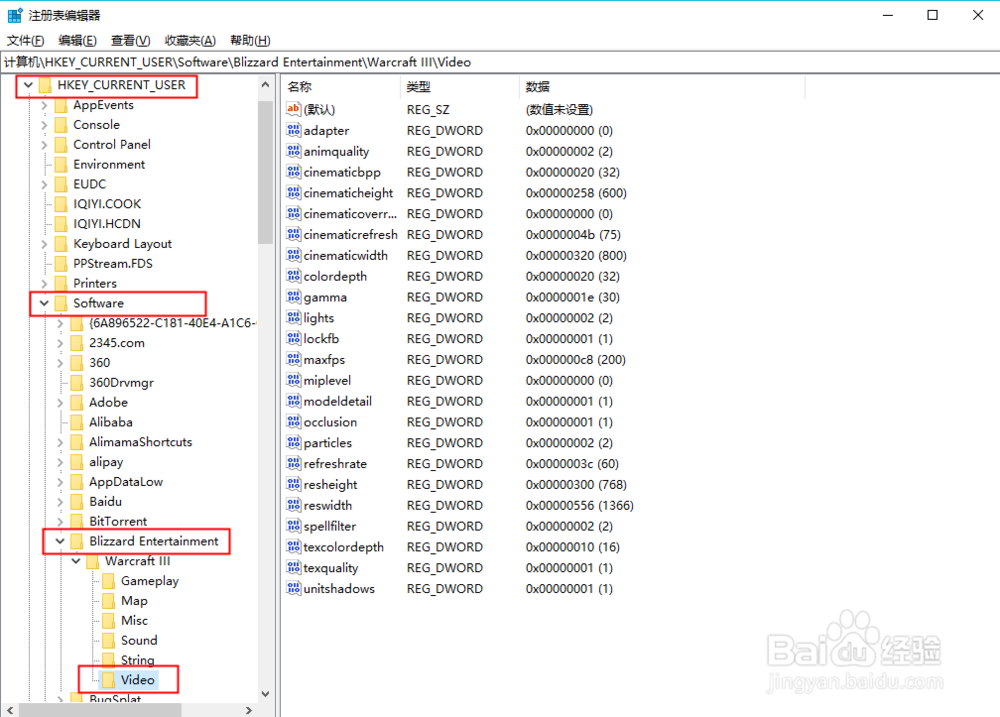Click the particles DWORD value icon
This screenshot has height=717, width=1000.
(x=293, y=442)
